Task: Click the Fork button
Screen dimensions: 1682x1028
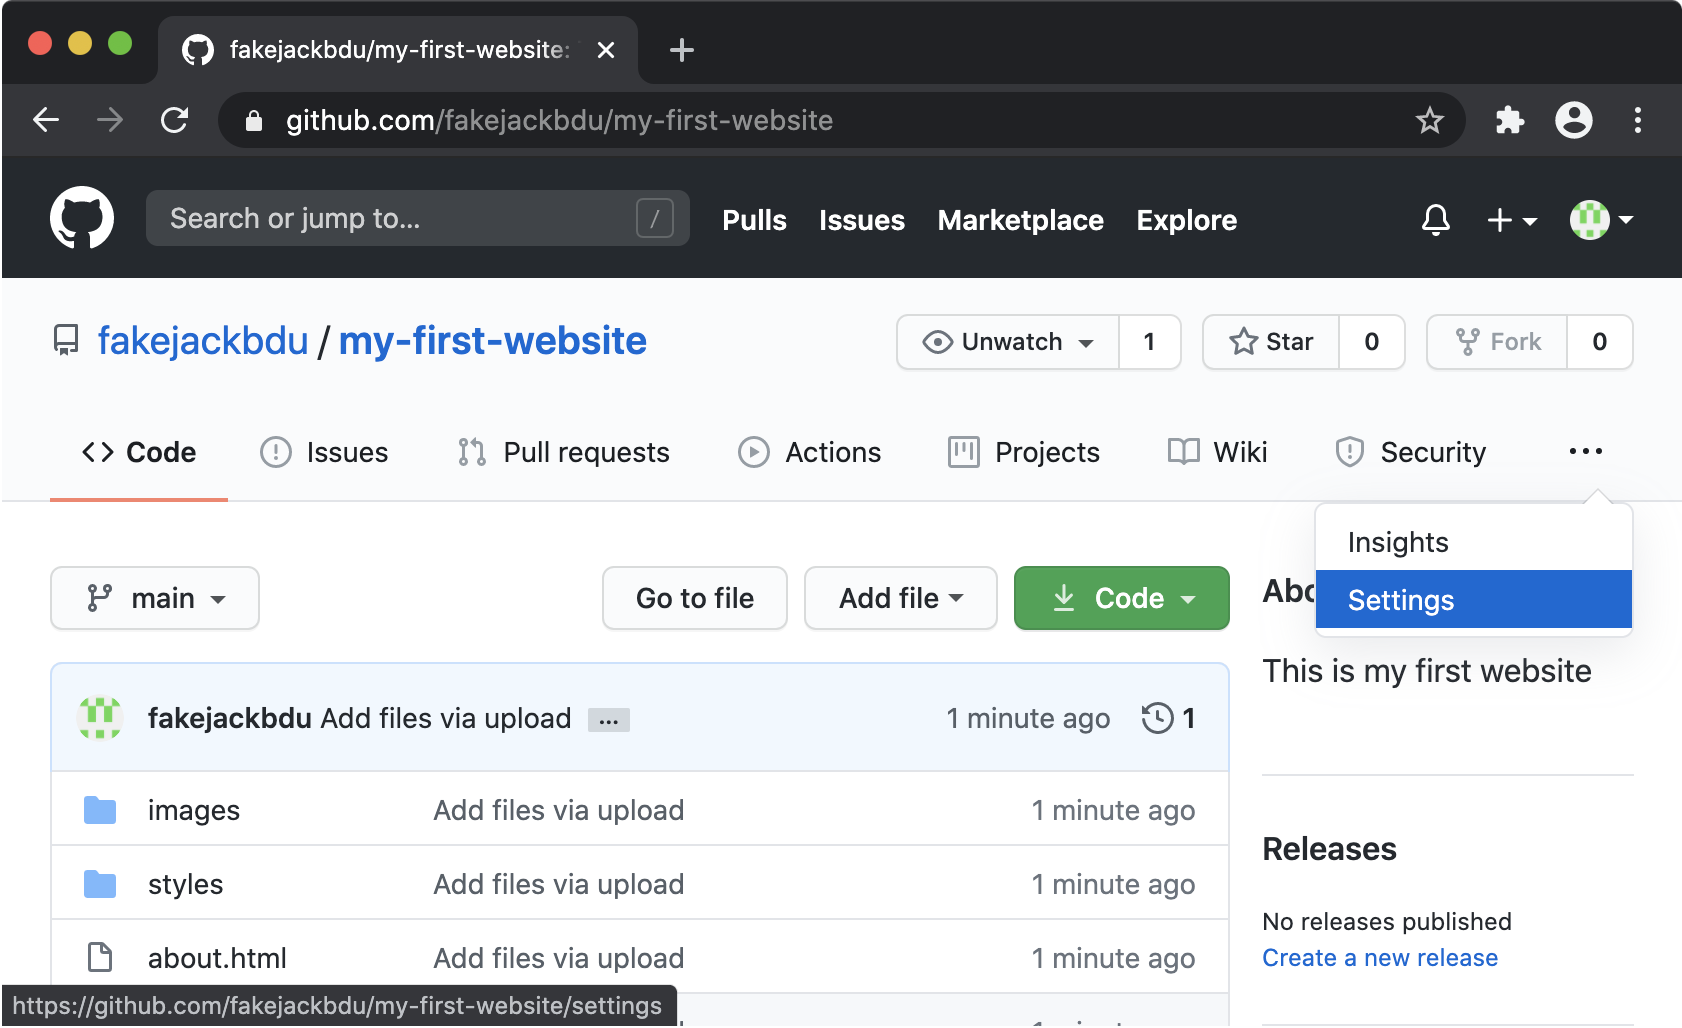Action: pyautogui.click(x=1497, y=342)
